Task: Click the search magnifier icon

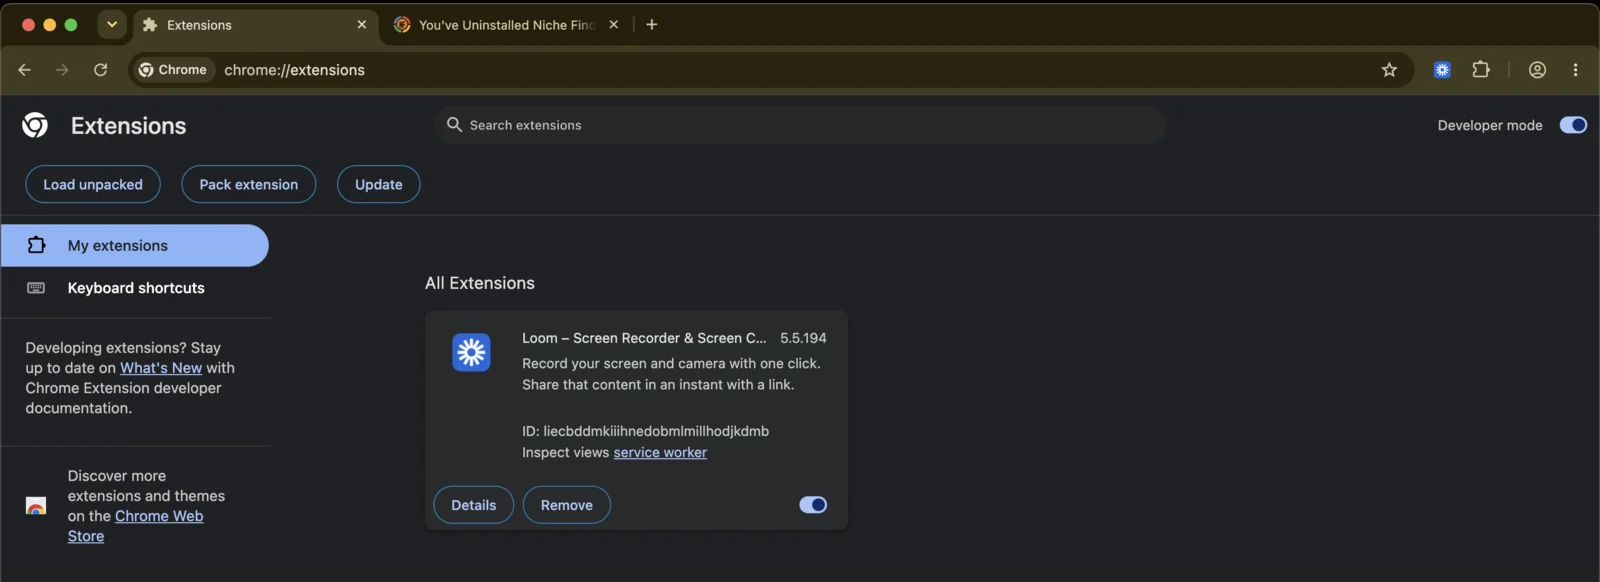Action: 454,125
